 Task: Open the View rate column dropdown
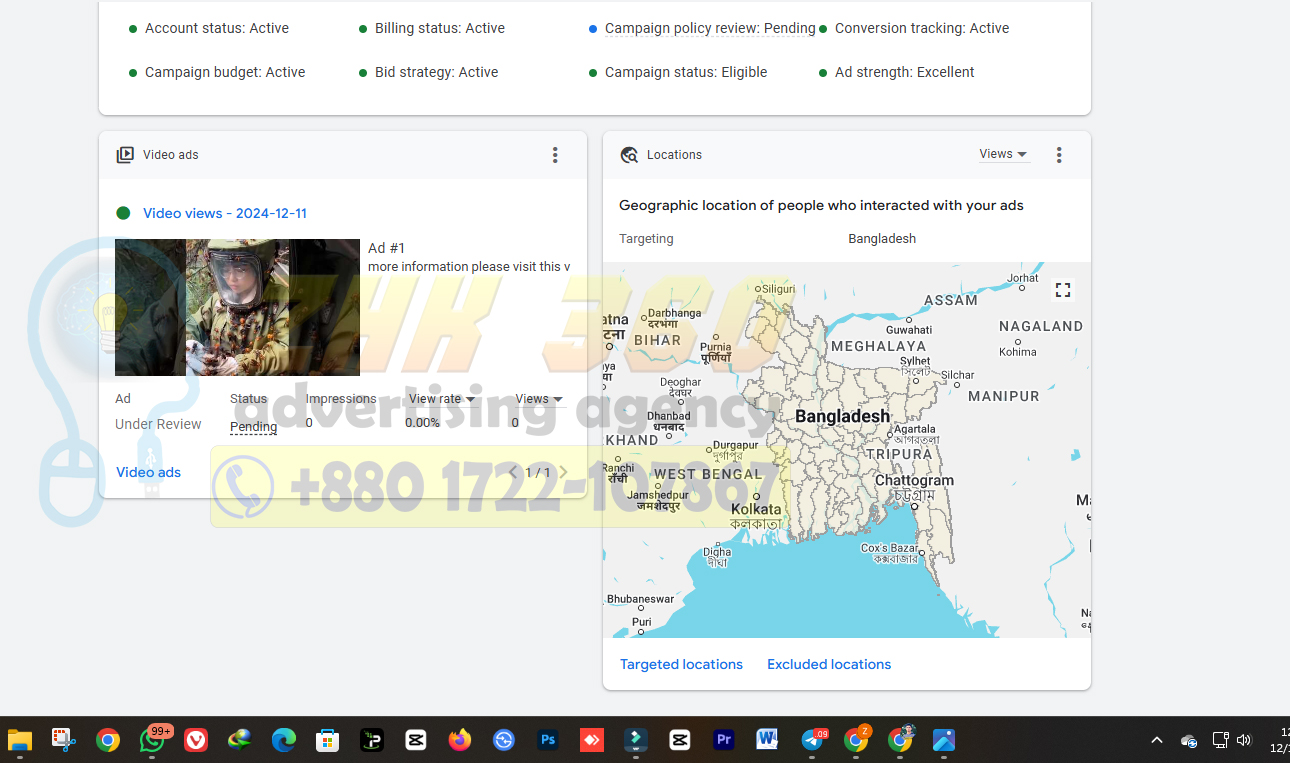click(x=442, y=399)
